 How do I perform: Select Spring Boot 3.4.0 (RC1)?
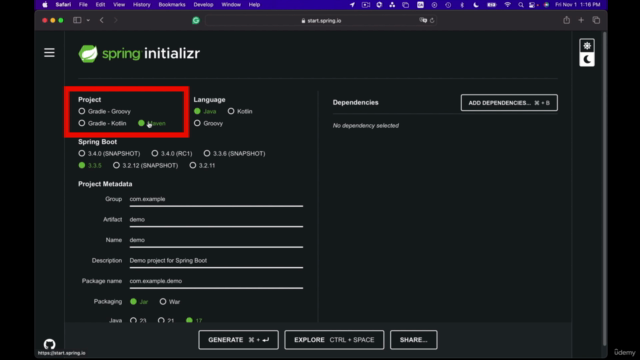[x=172, y=153]
